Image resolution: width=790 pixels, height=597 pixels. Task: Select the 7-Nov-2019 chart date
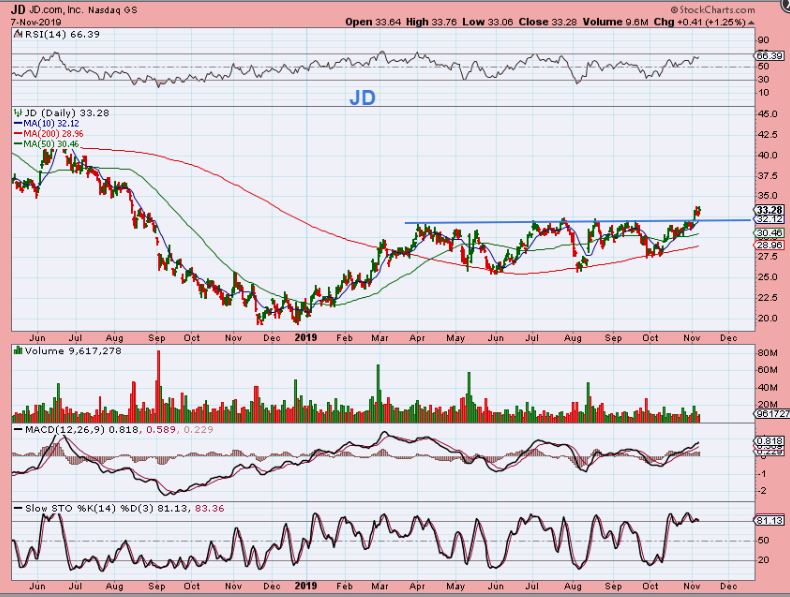pos(36,22)
